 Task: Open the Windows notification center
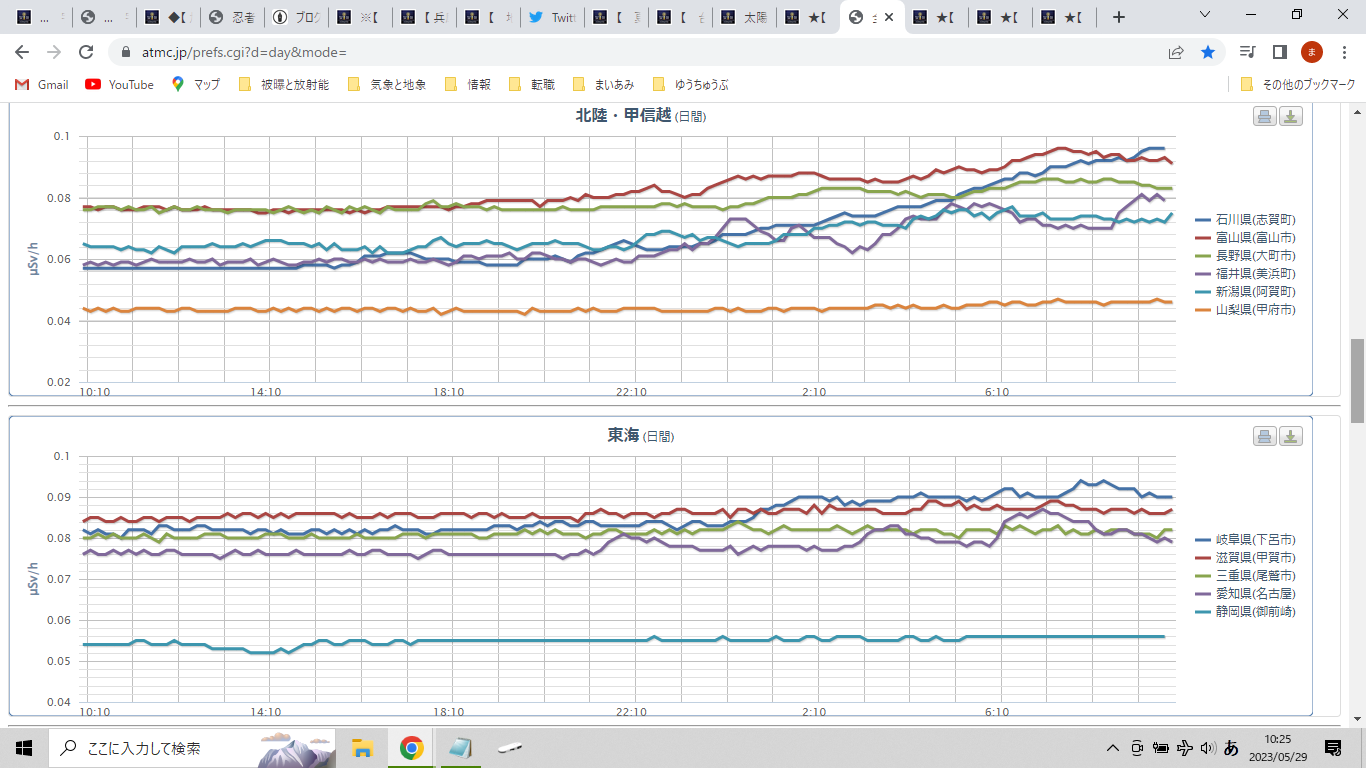point(1333,747)
